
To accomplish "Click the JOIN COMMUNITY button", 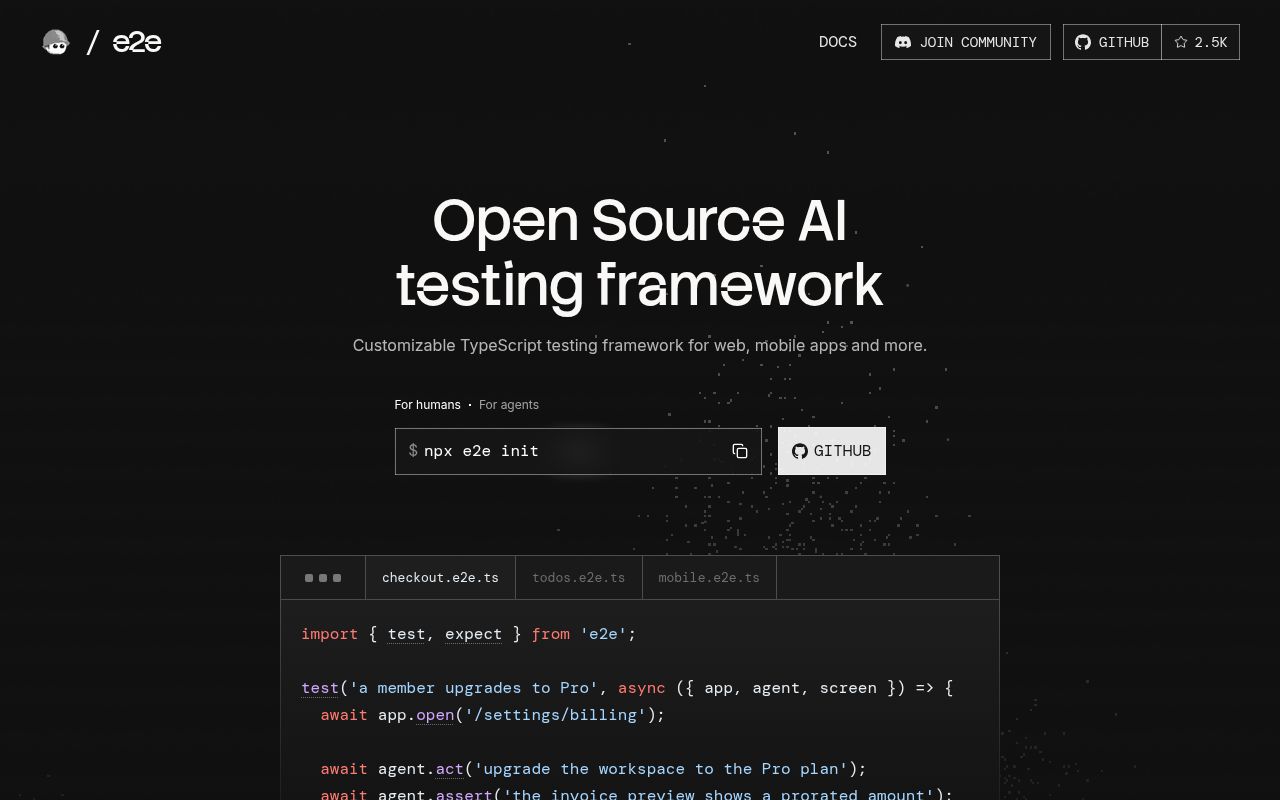I will pos(966,42).
